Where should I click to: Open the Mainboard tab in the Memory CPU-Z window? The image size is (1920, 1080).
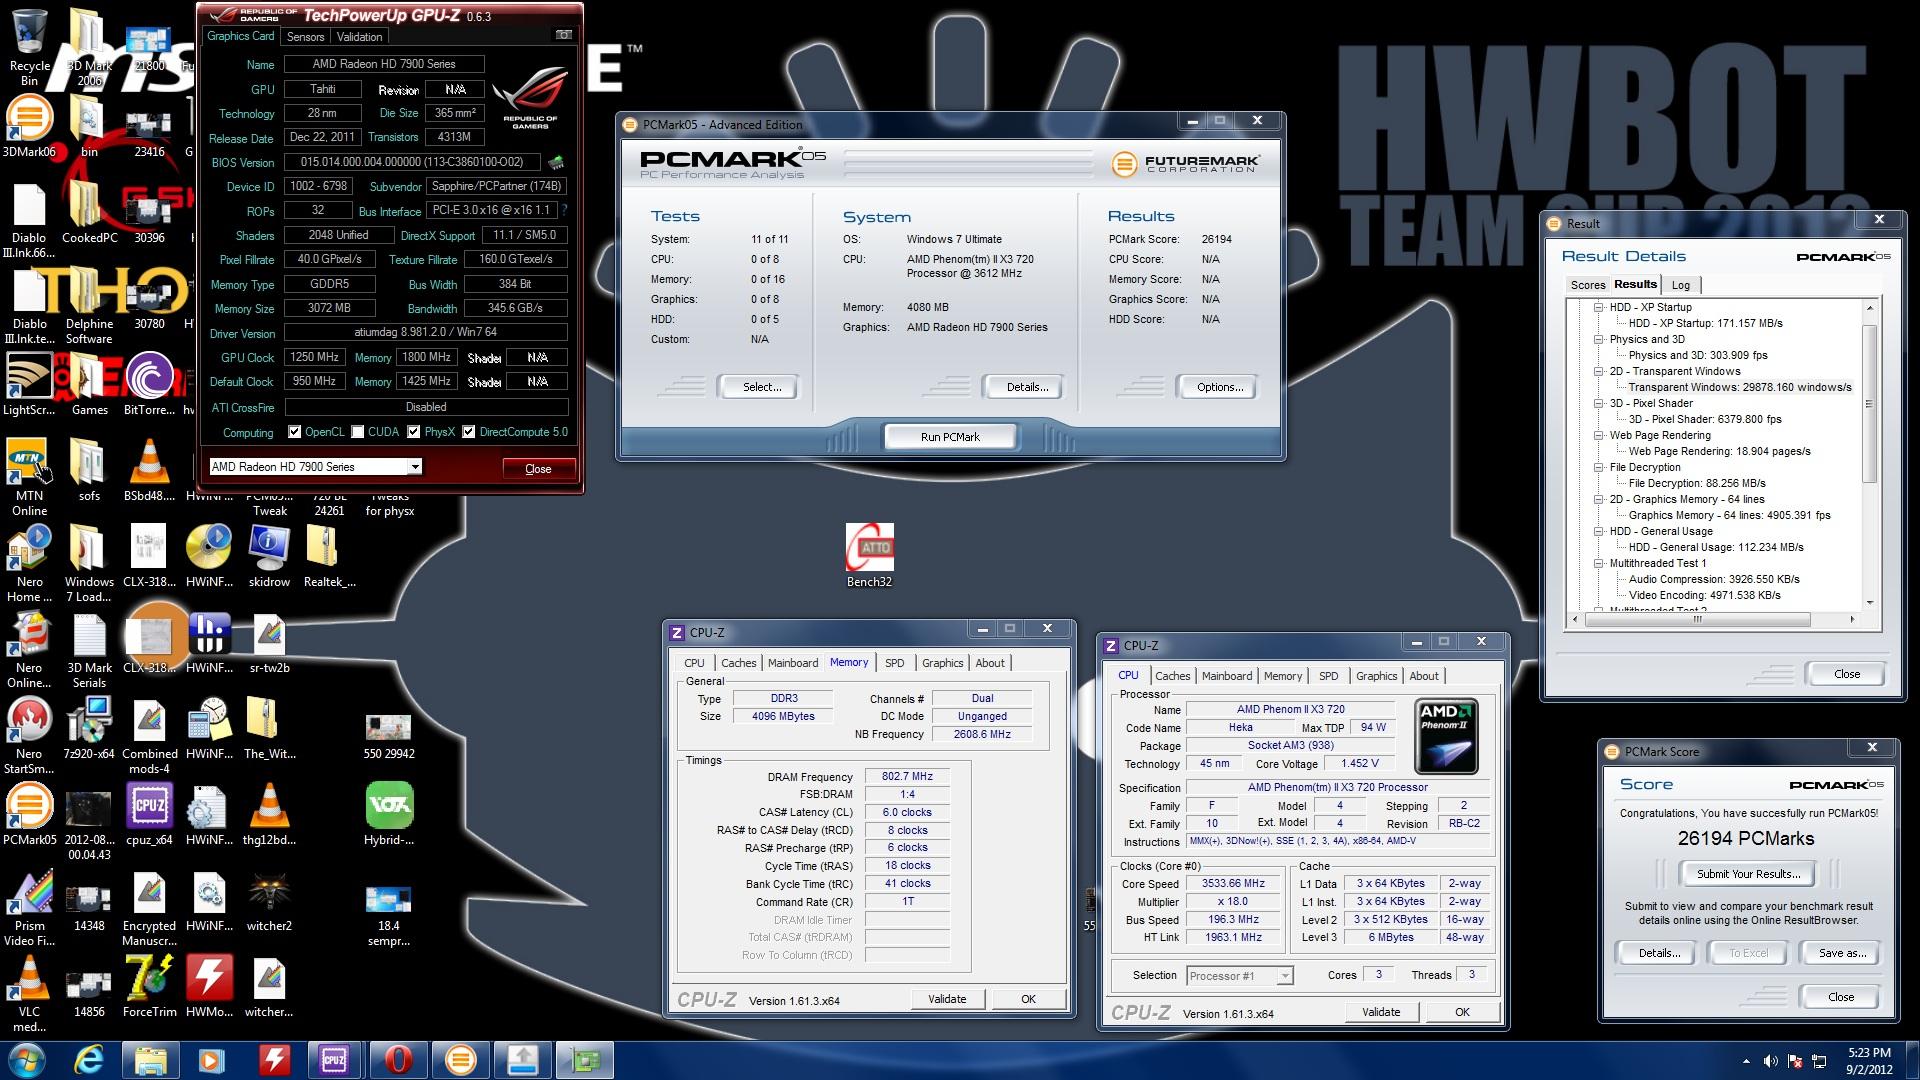click(793, 663)
